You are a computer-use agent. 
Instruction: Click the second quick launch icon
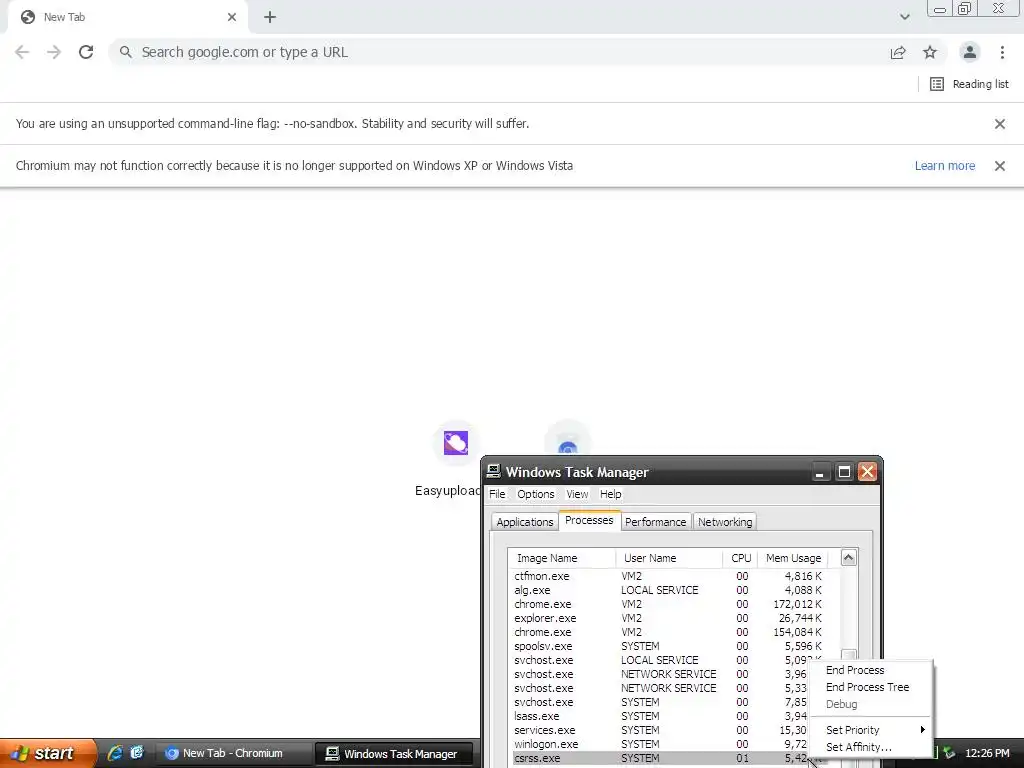[x=136, y=753]
